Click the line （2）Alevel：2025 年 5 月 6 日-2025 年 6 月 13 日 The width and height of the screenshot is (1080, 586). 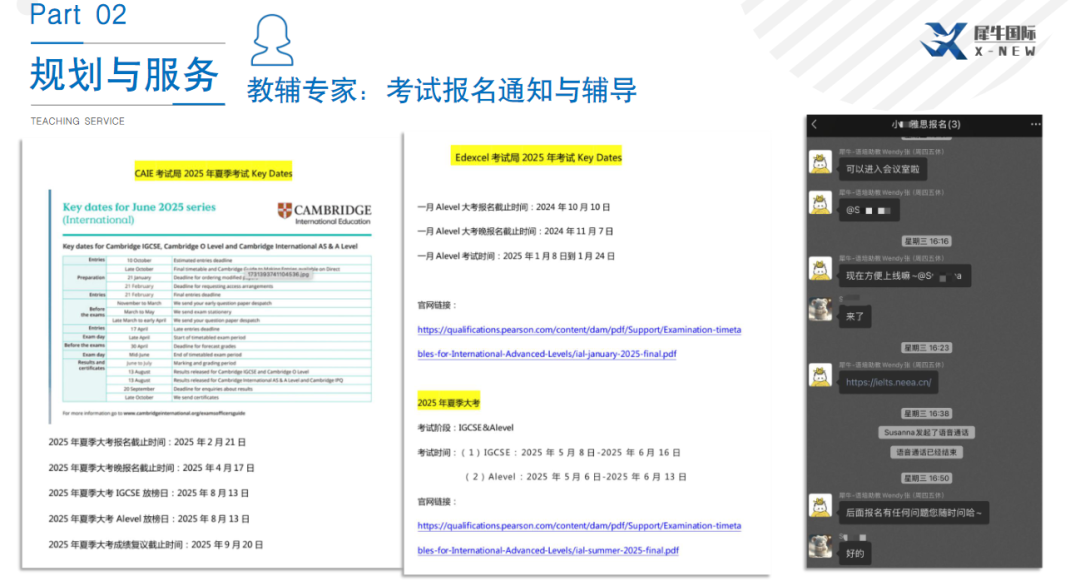(576, 477)
